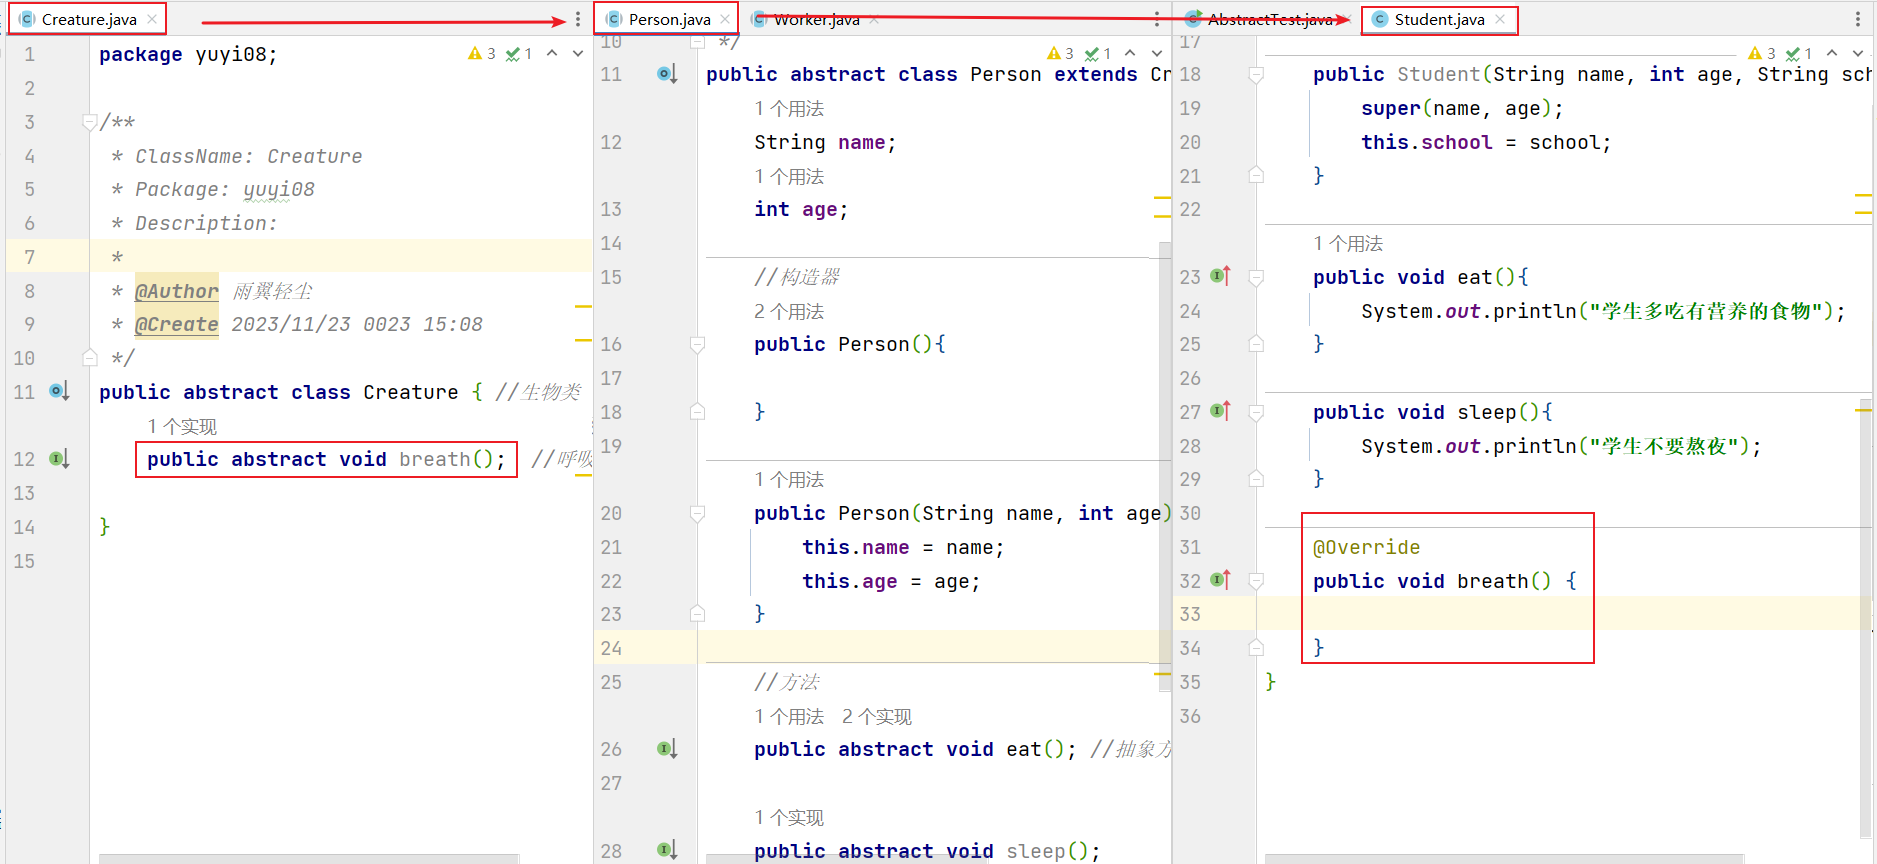Click the horizontal scrollbar under Creature.java editor

point(309,858)
